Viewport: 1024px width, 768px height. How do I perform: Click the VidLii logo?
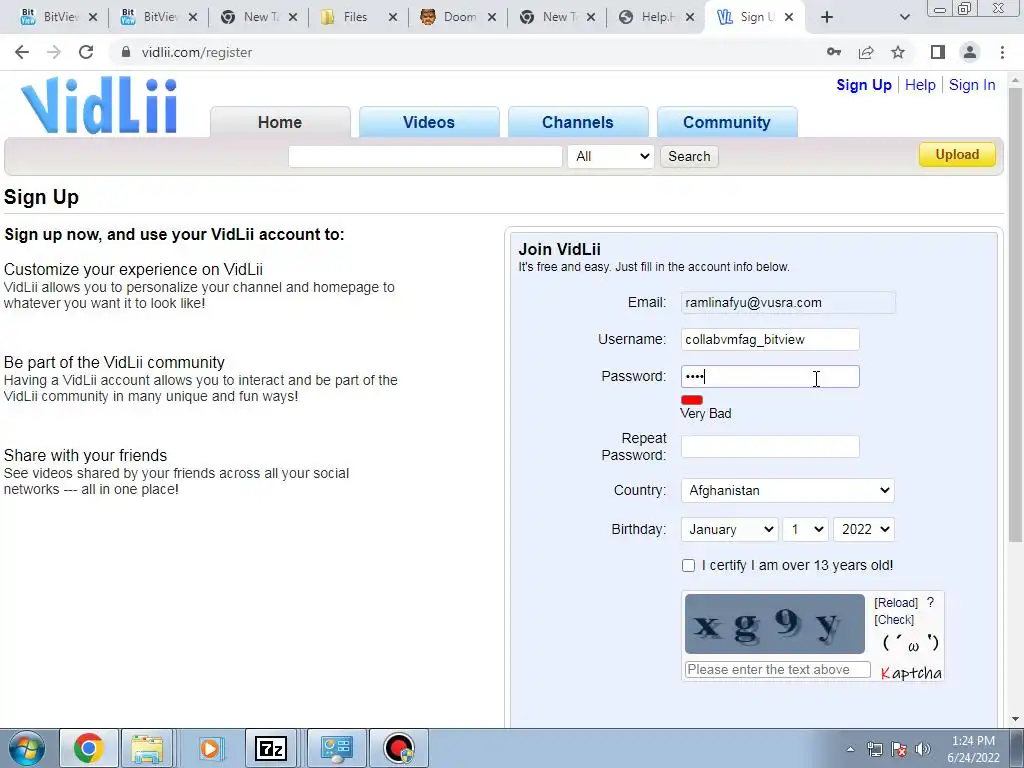pos(99,105)
